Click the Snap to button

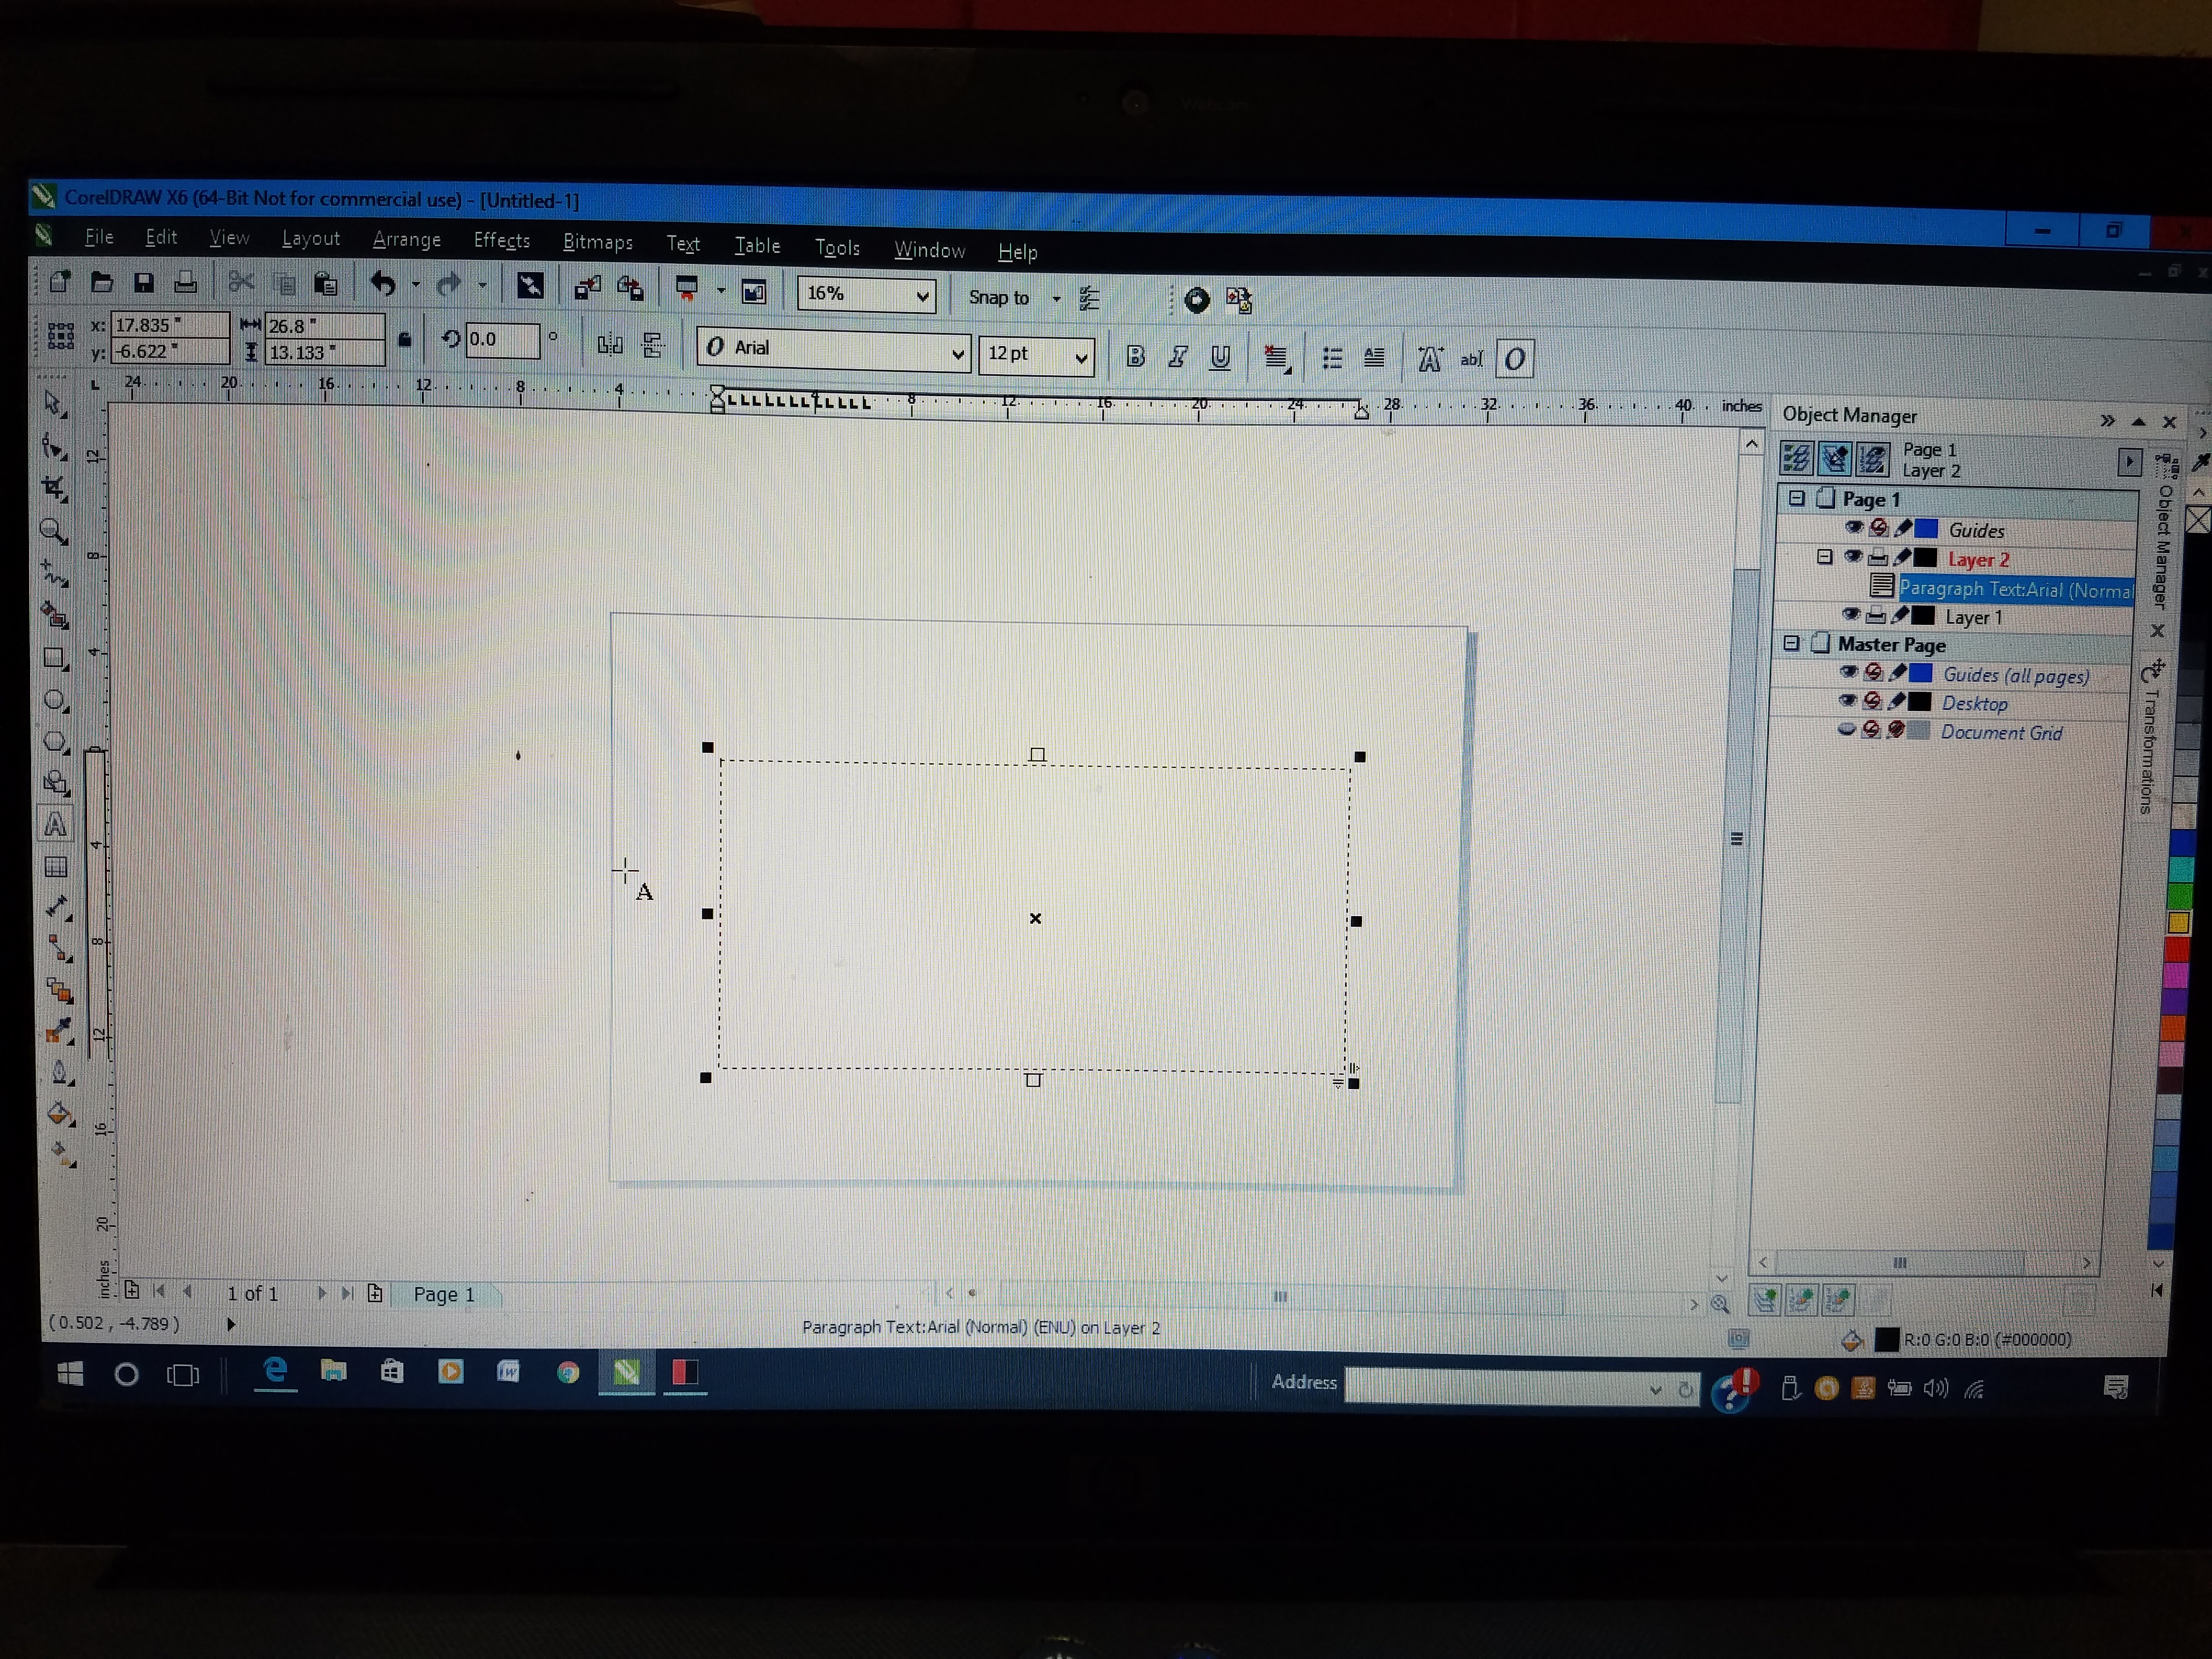998,297
